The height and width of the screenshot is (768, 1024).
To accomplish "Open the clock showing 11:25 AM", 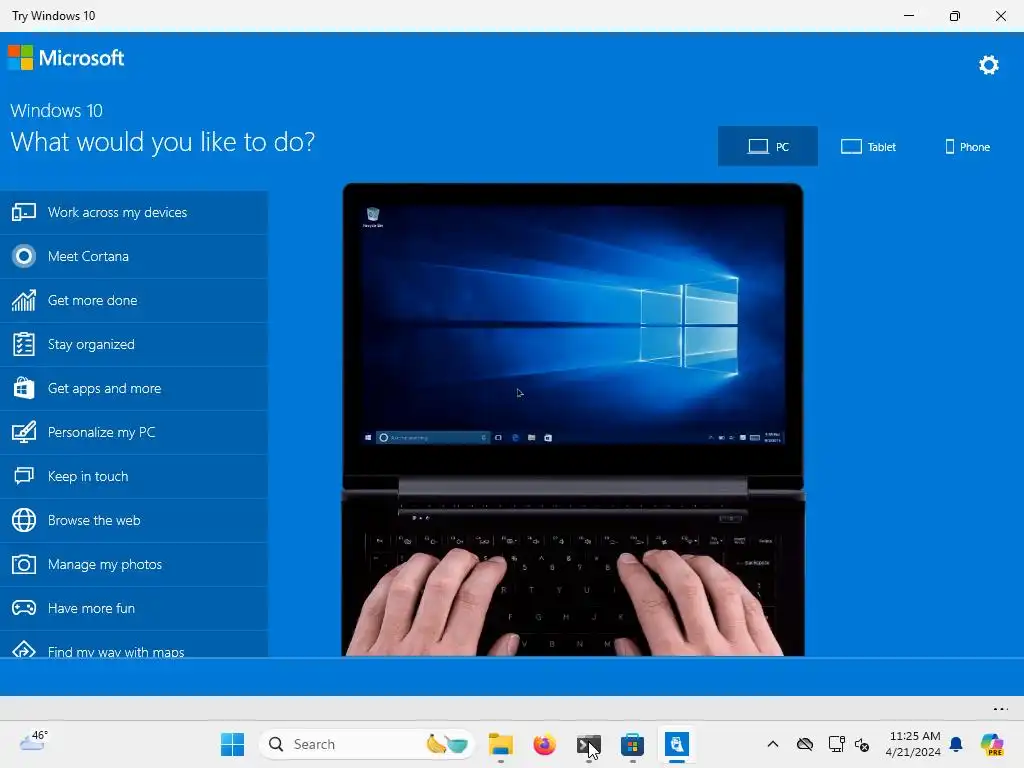I will coord(913,744).
